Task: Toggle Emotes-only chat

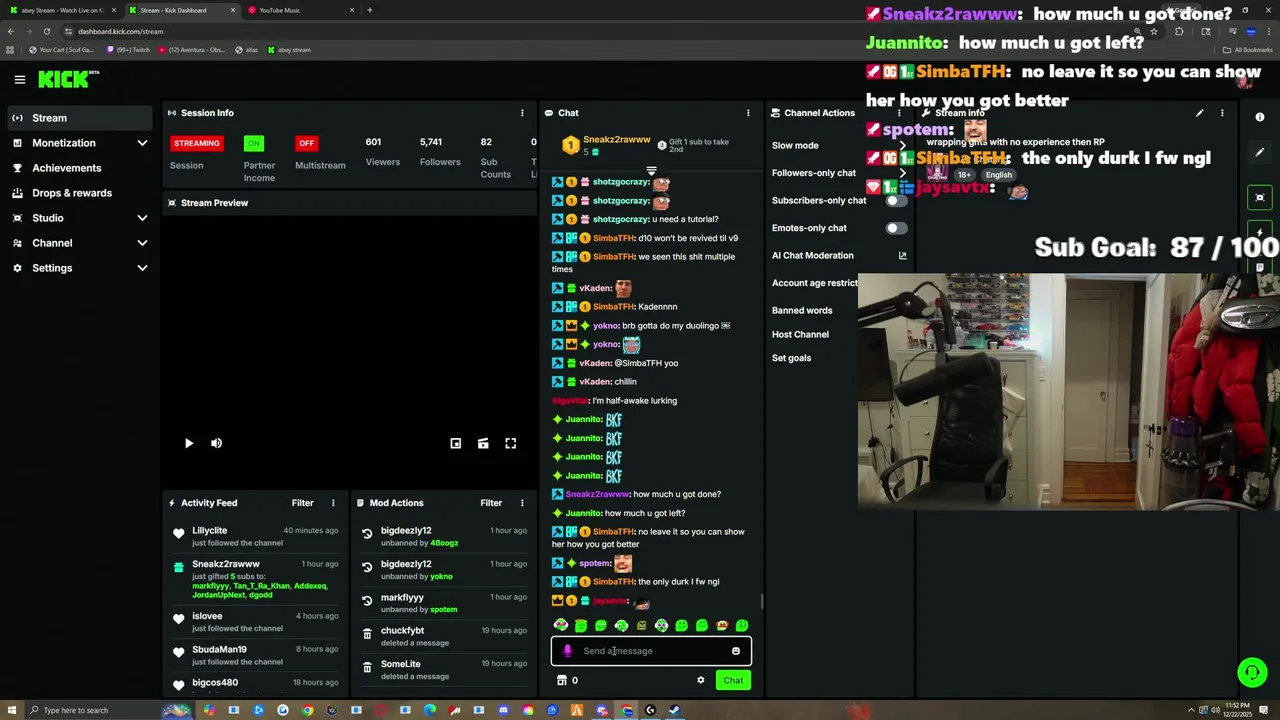Action: [x=896, y=228]
